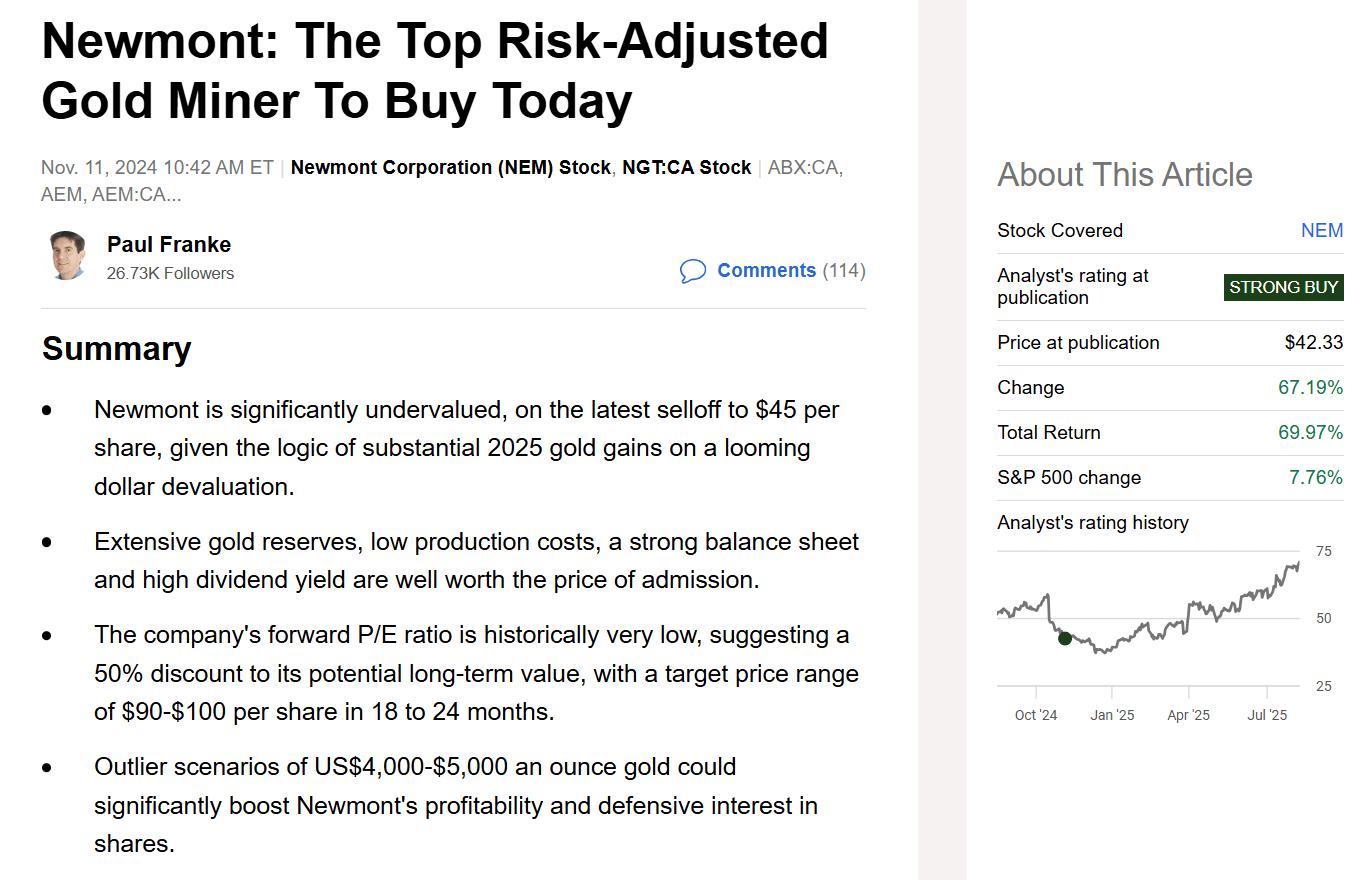Screen dimensions: 1371x880
Task: Select the green rating marker on the chart
Action: pyautogui.click(x=1065, y=637)
